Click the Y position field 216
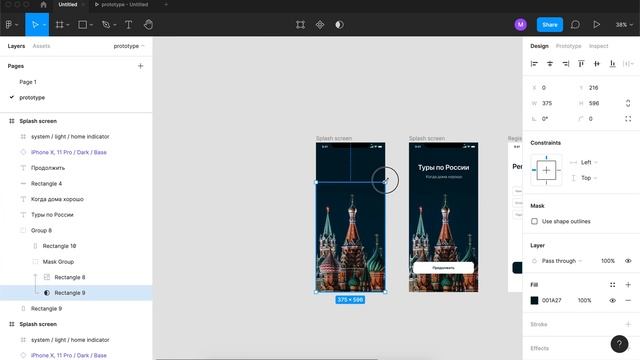Screen dimensions: 640x360 (593, 88)
